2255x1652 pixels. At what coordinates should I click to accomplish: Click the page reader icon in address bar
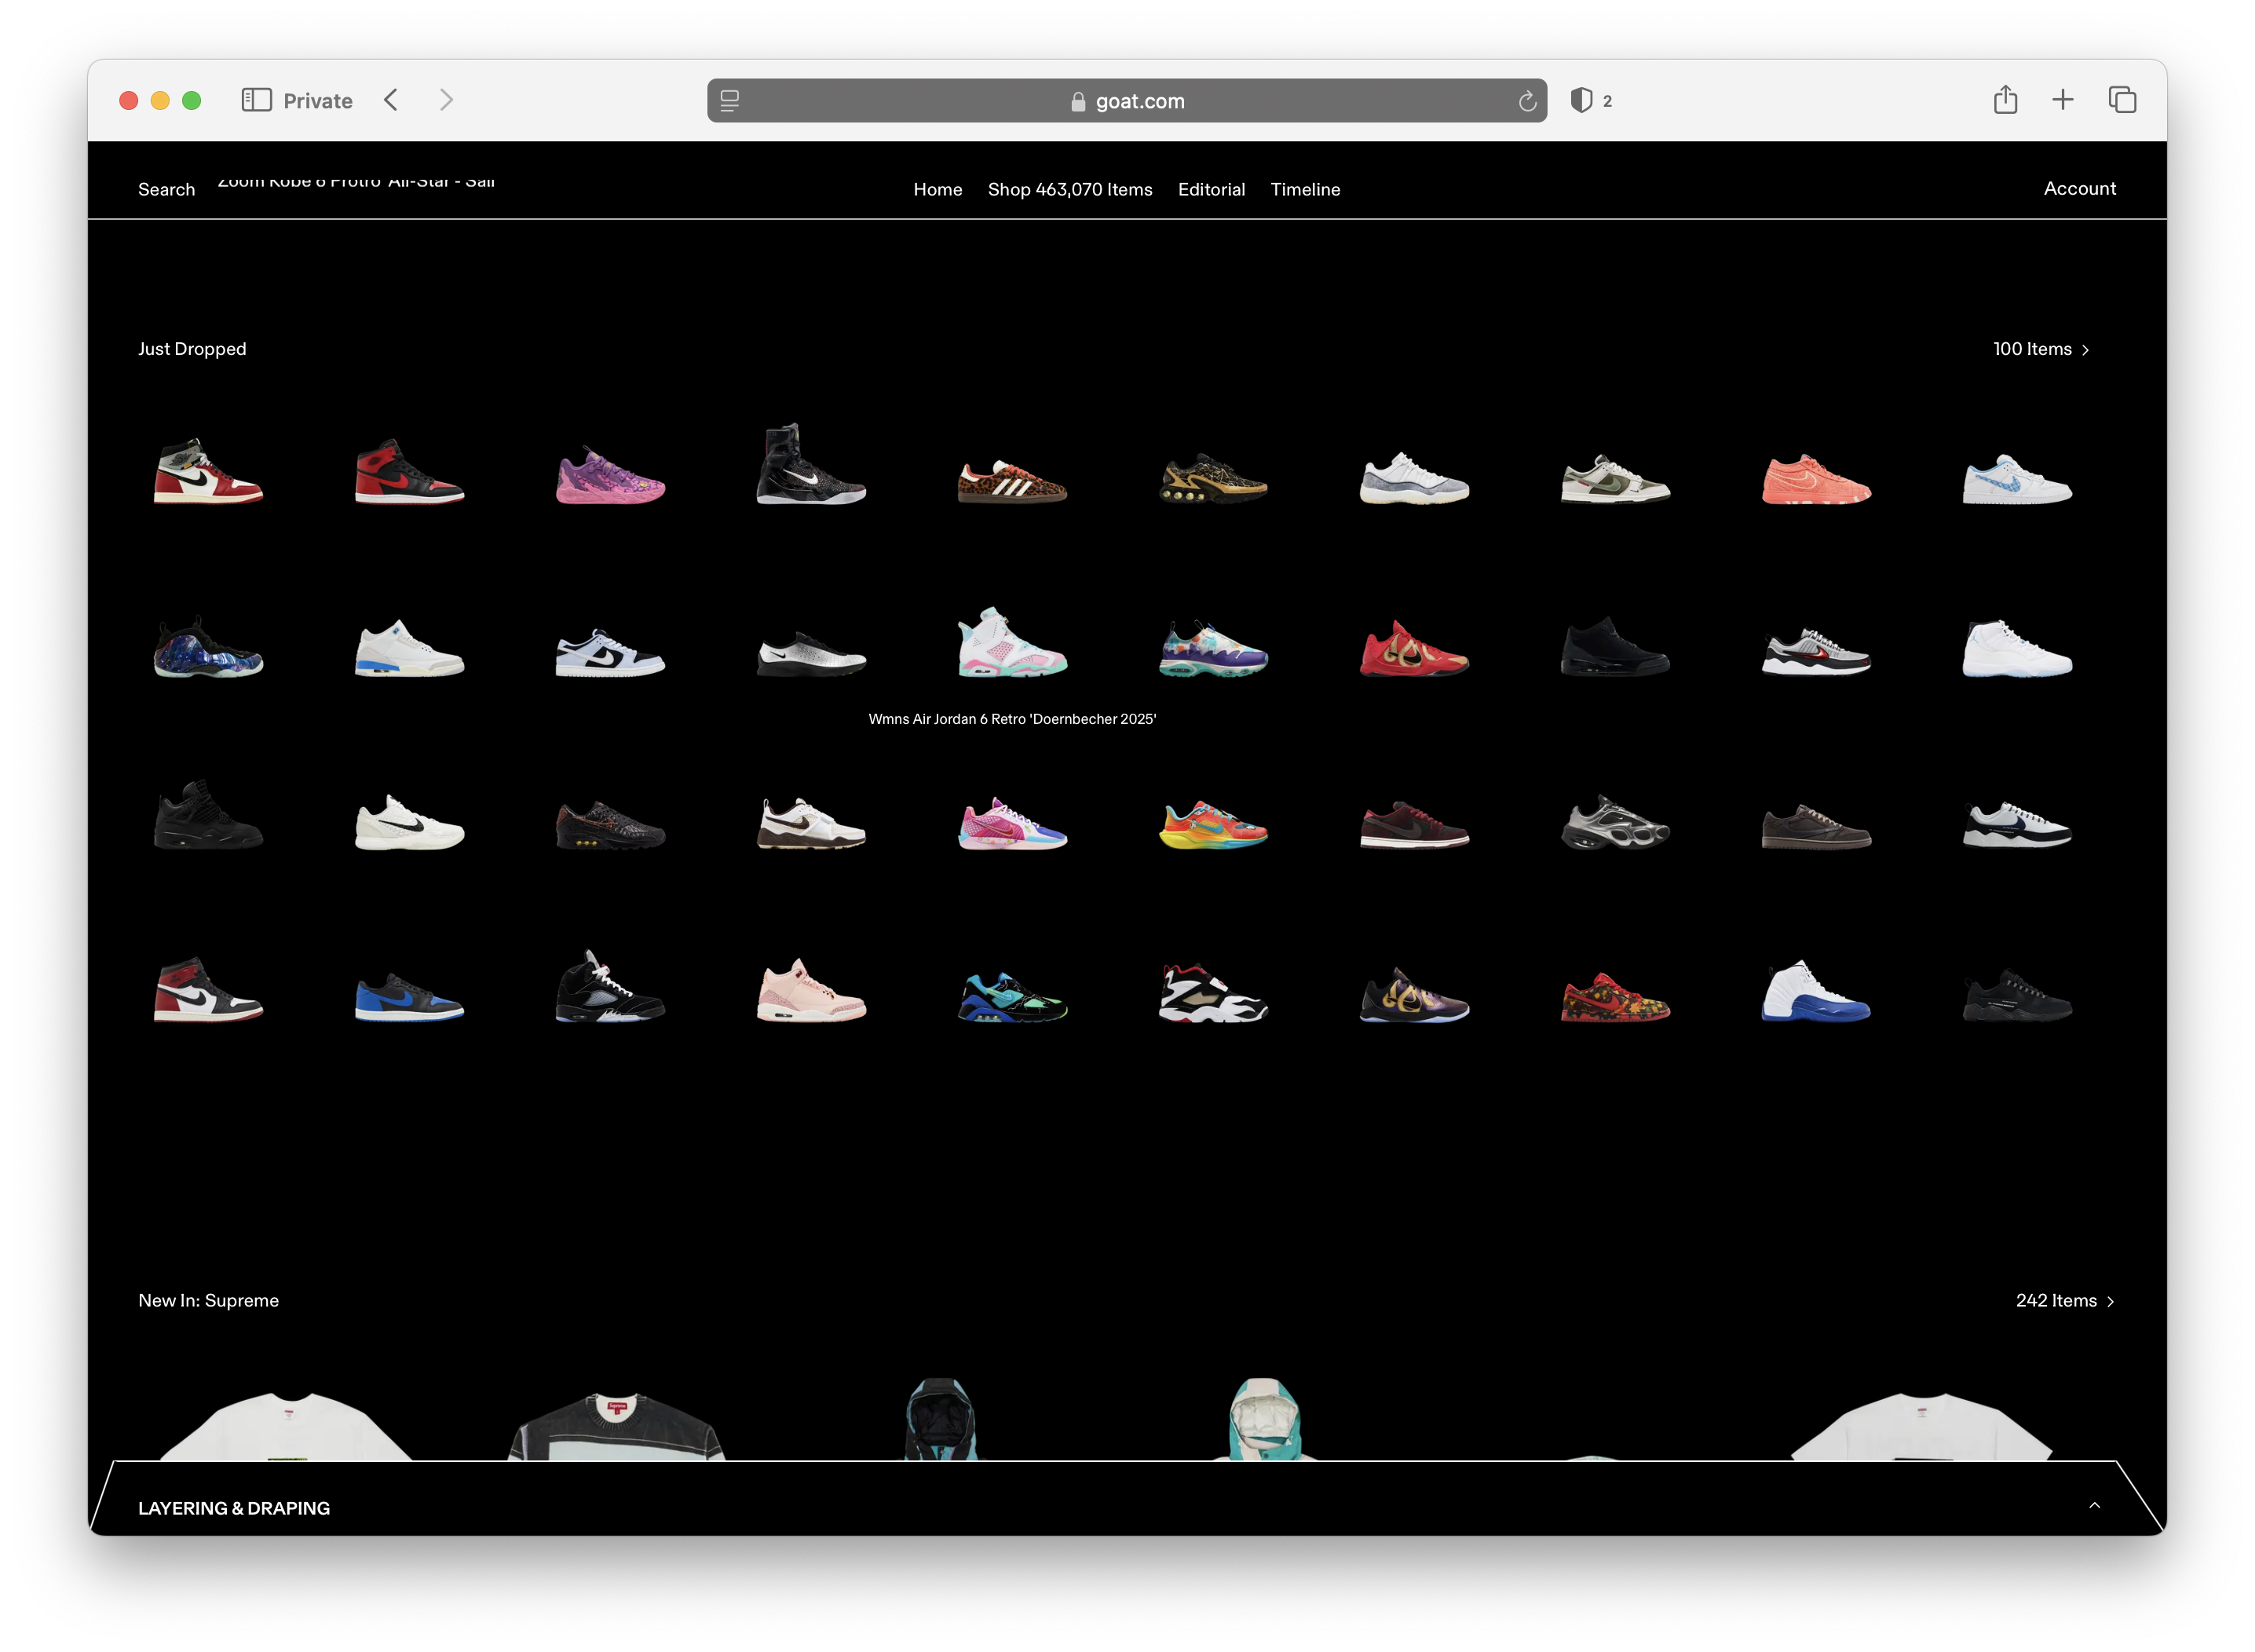click(x=730, y=101)
